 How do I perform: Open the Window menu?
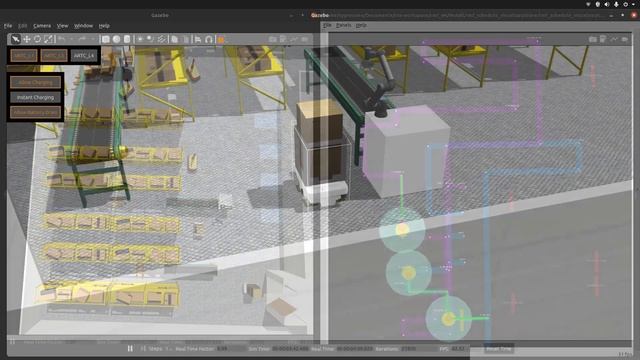click(x=83, y=26)
